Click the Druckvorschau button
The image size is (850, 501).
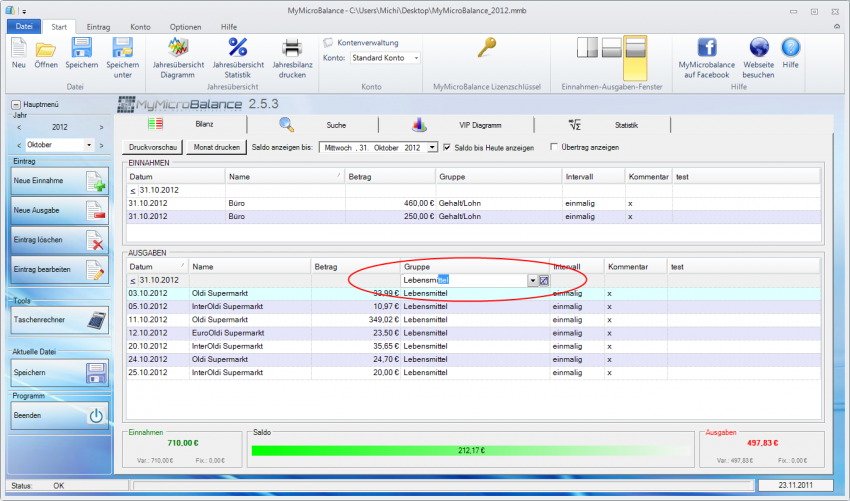[x=152, y=147]
